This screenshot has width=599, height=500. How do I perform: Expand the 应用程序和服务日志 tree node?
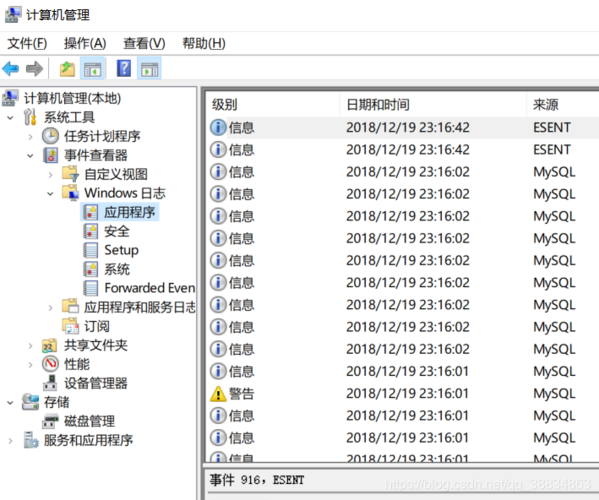point(50,308)
